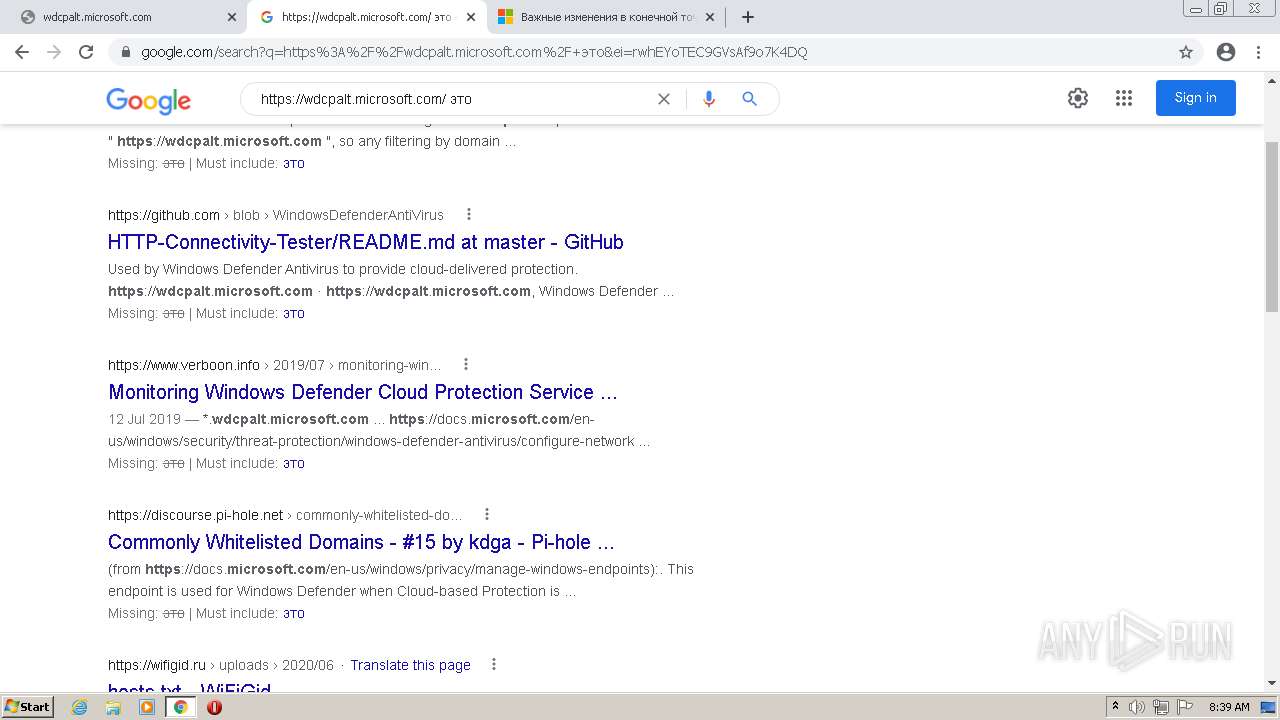
Task: Open options for the wifigid.ru result
Action: (x=493, y=664)
